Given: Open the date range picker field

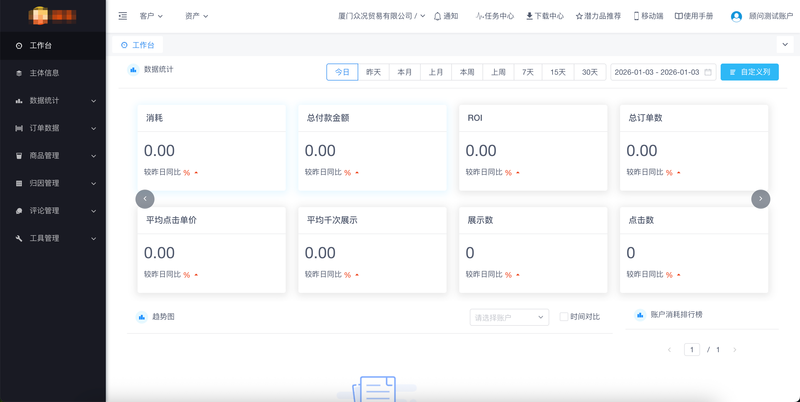Looking at the screenshot, I should click(x=662, y=72).
